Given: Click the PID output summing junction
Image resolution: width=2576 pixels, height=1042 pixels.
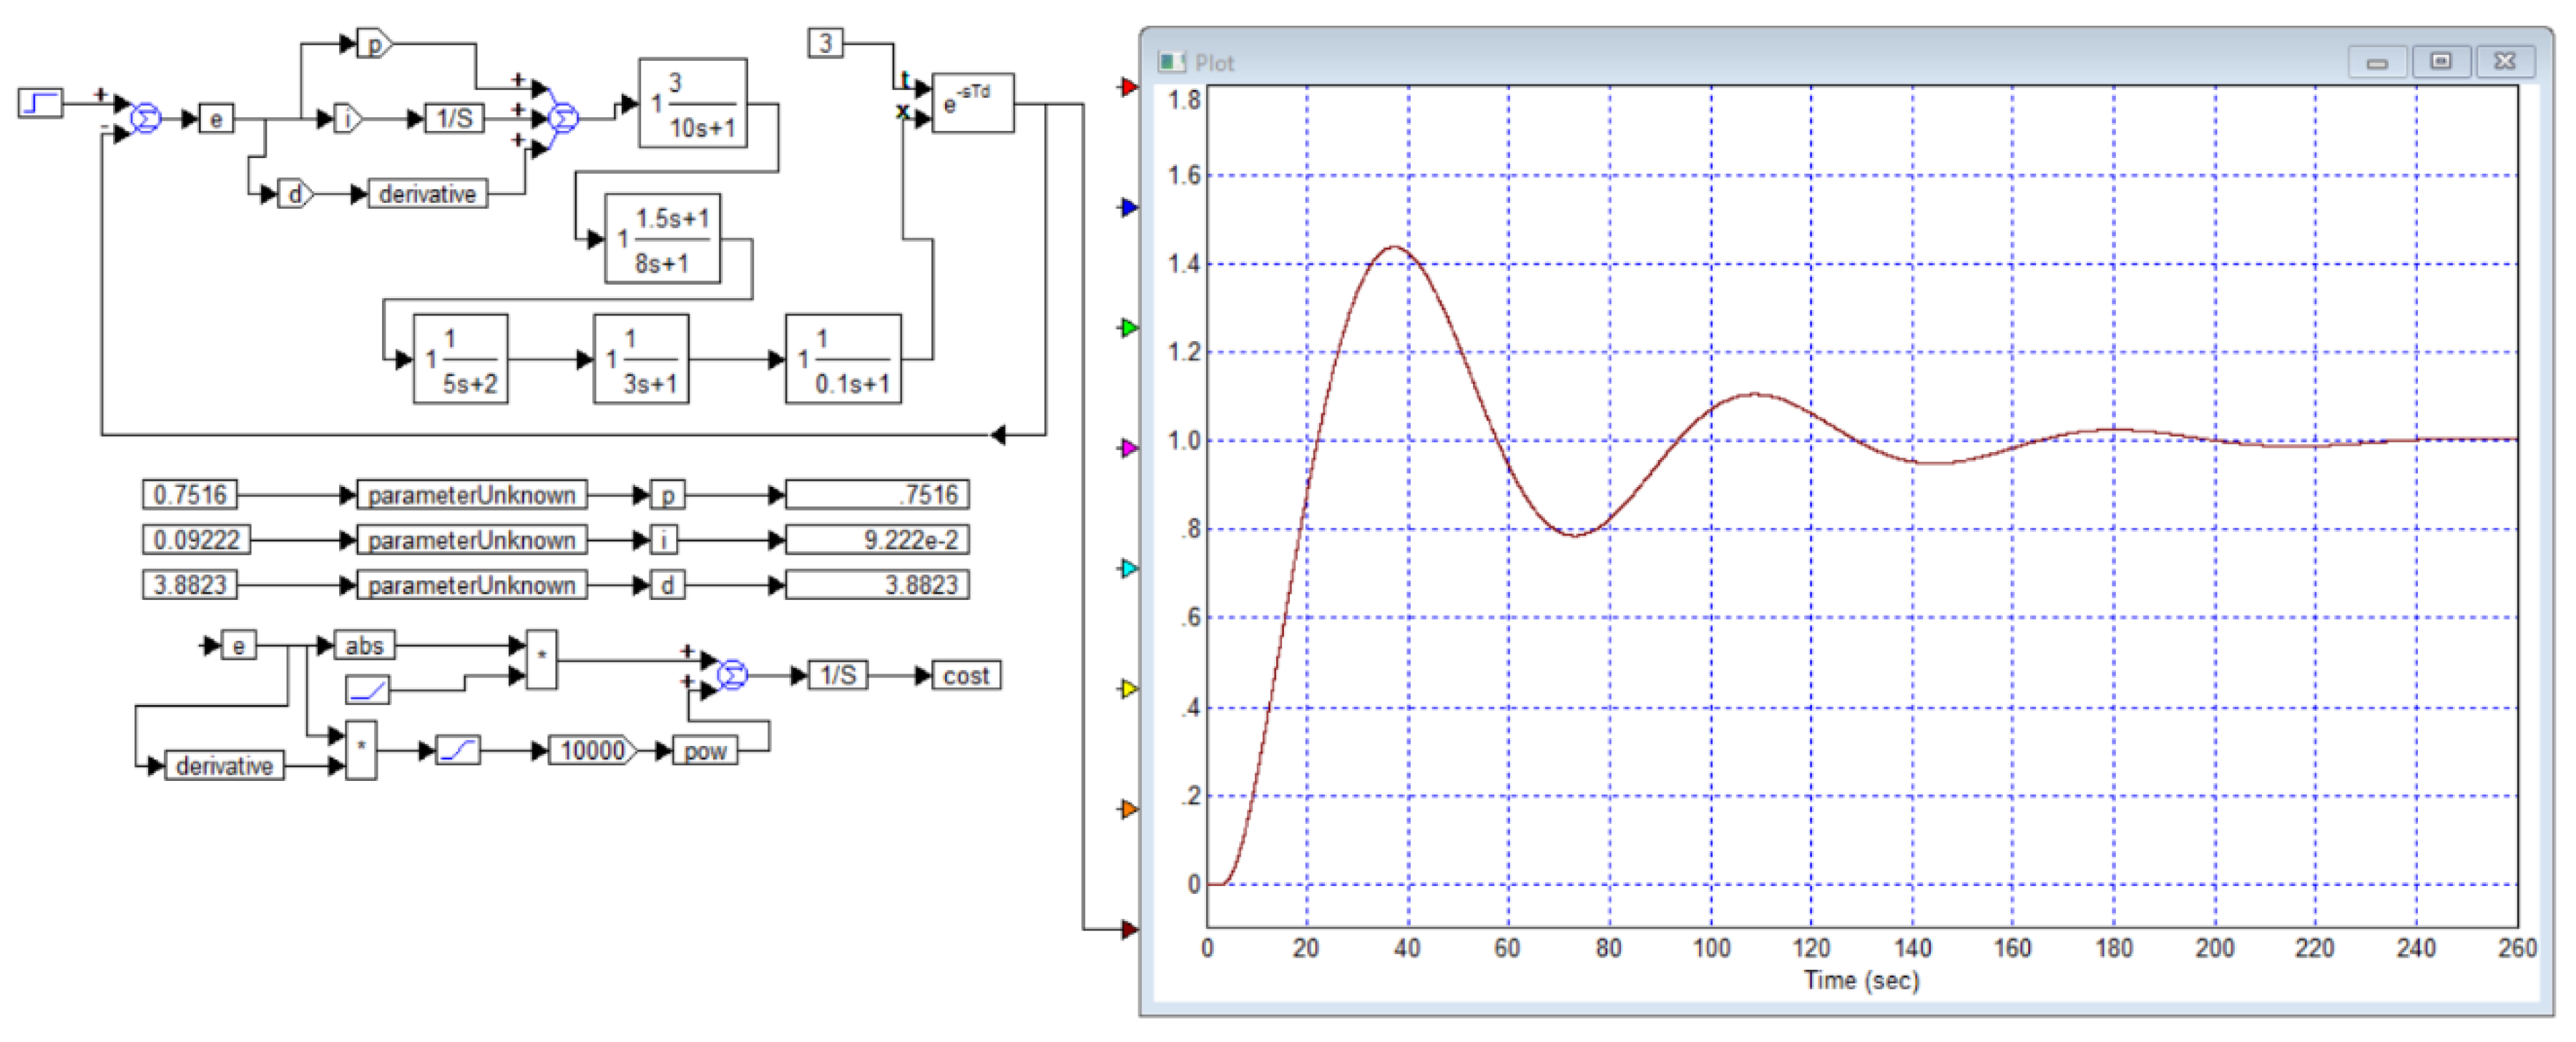Looking at the screenshot, I should point(563,119).
